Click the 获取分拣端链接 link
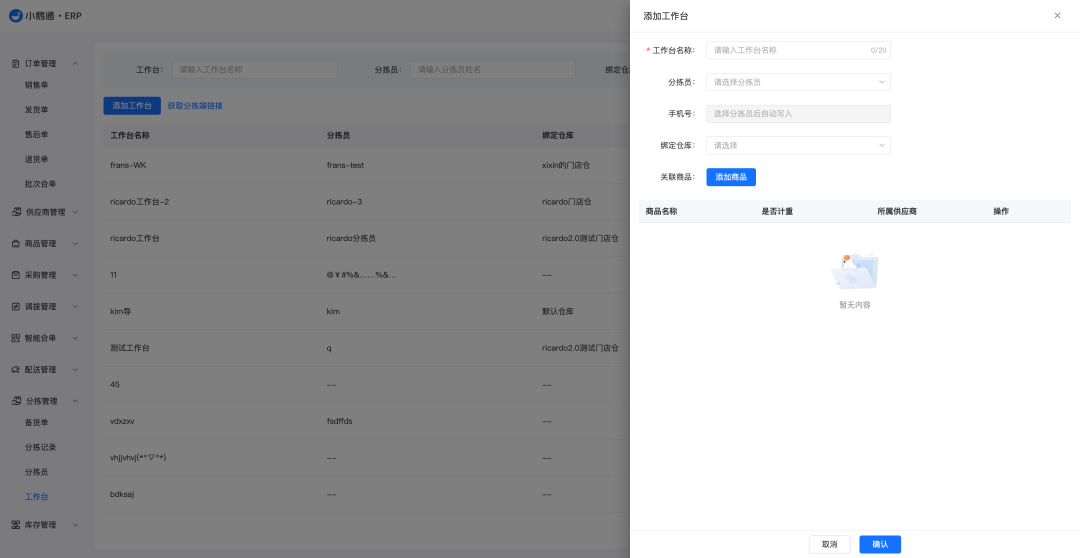 (195, 106)
